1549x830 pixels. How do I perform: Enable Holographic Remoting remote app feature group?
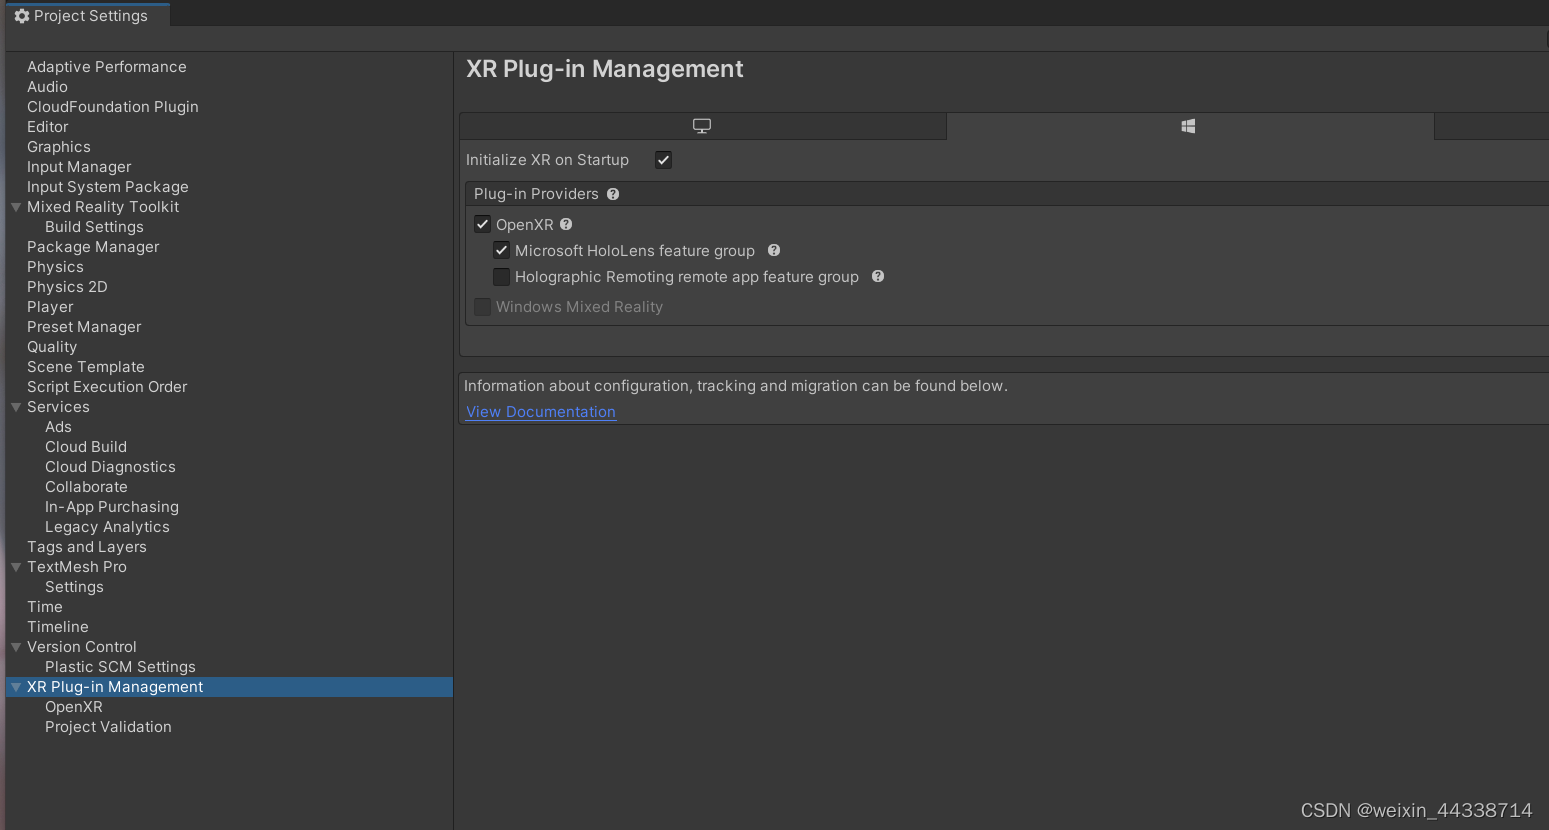click(x=502, y=276)
